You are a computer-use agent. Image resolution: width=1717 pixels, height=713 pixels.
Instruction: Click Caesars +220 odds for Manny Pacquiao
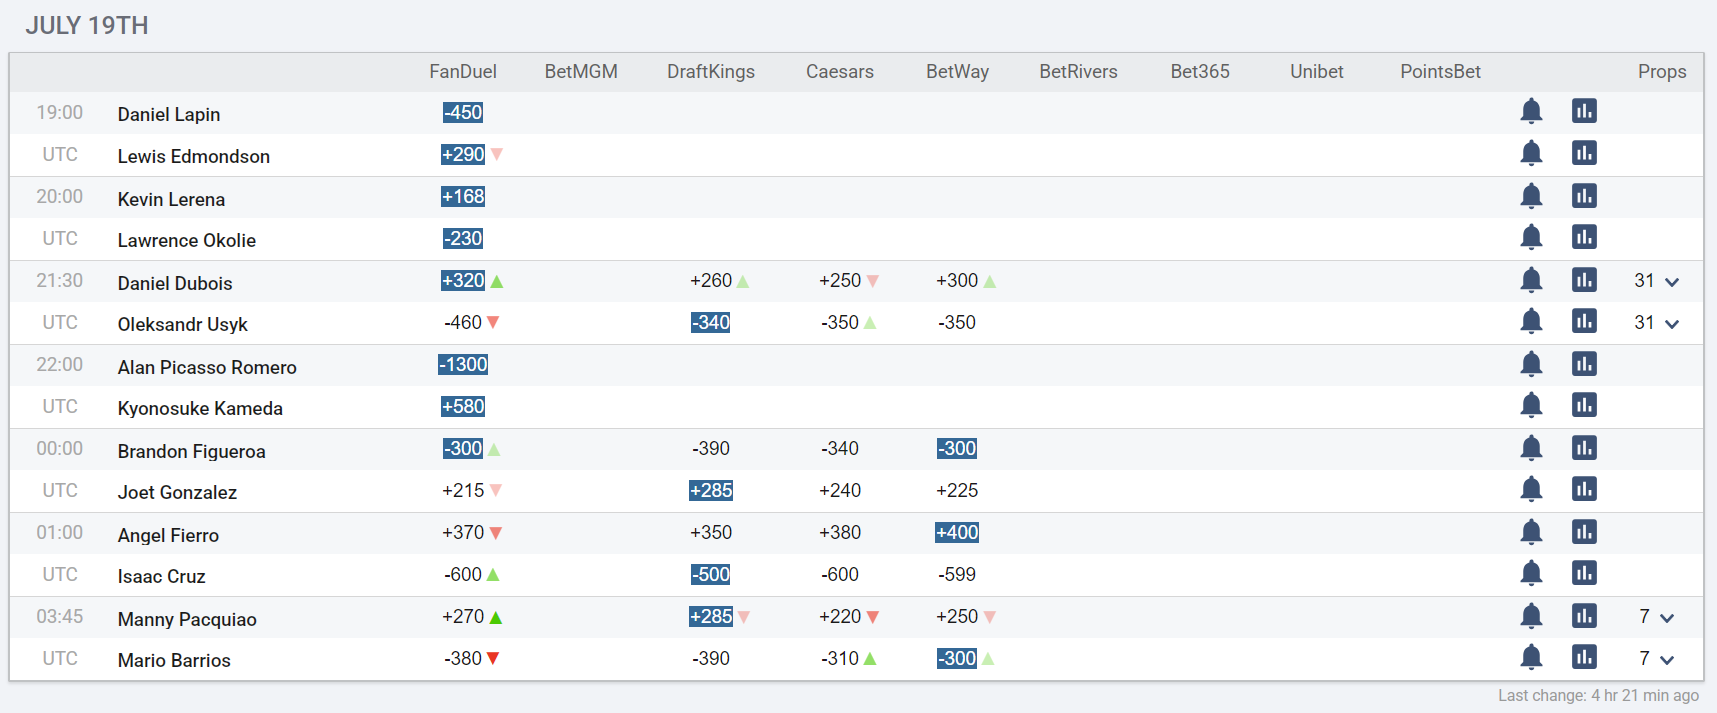coord(840,616)
